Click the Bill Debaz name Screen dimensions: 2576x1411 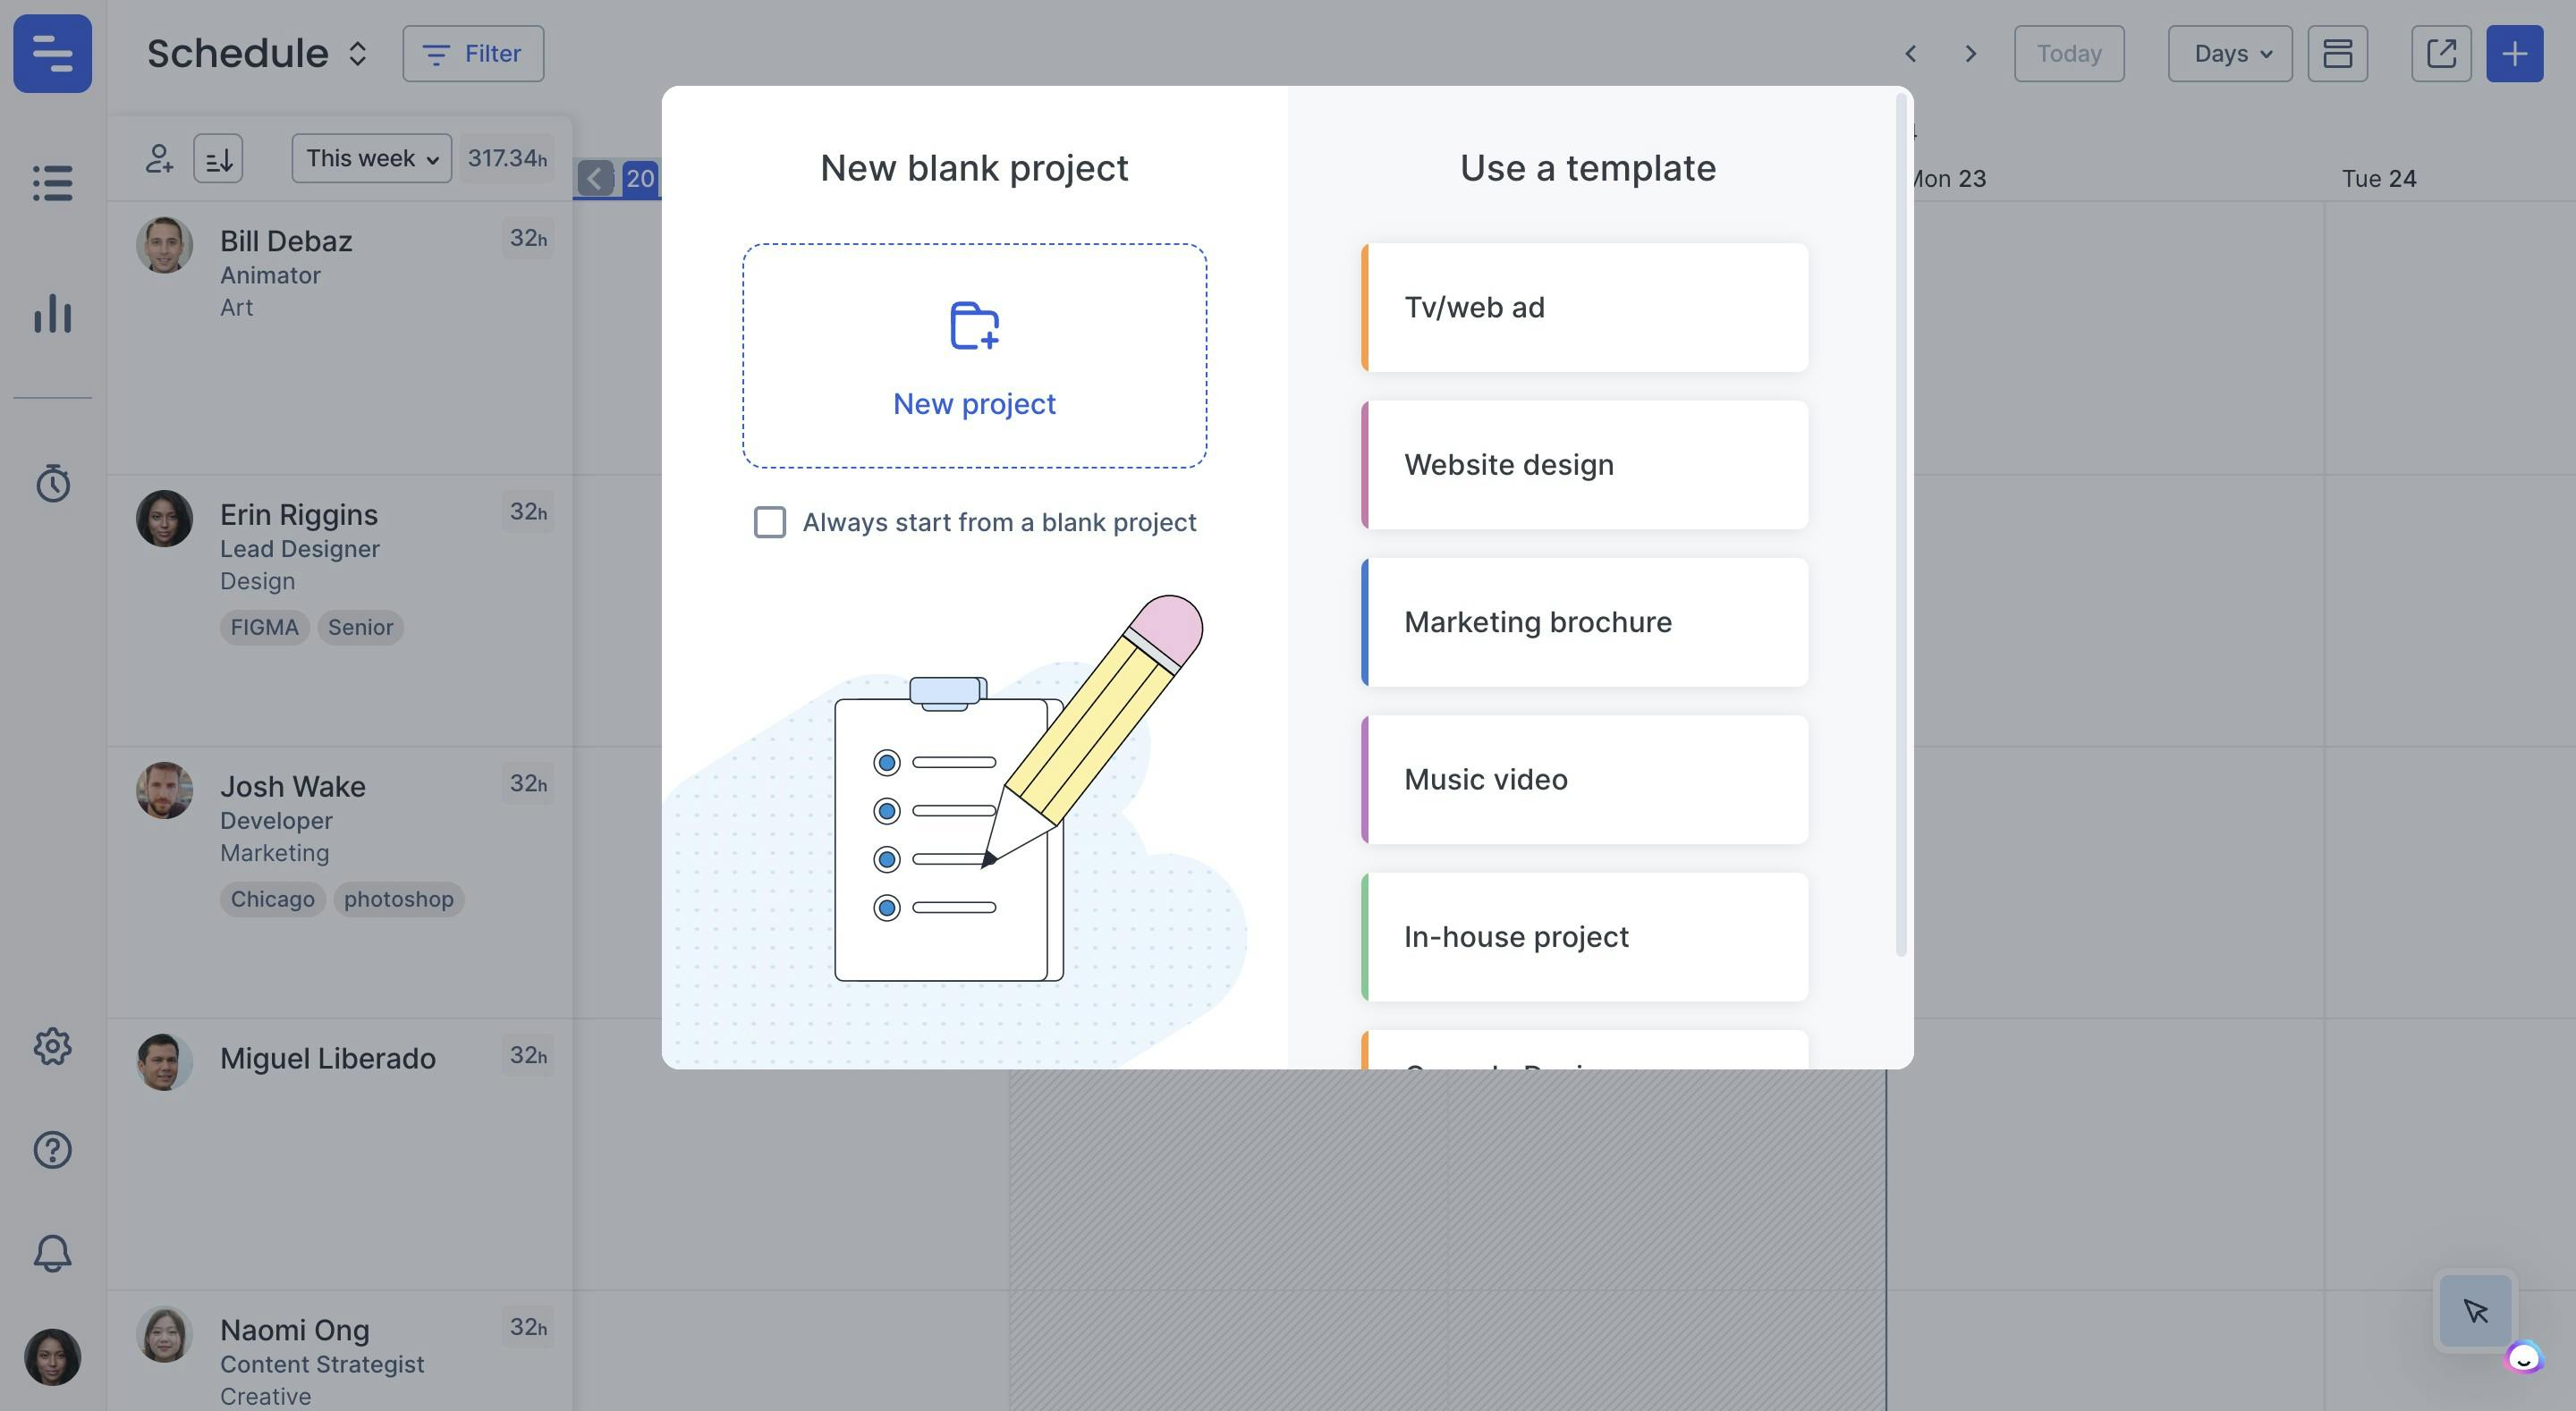click(x=286, y=241)
